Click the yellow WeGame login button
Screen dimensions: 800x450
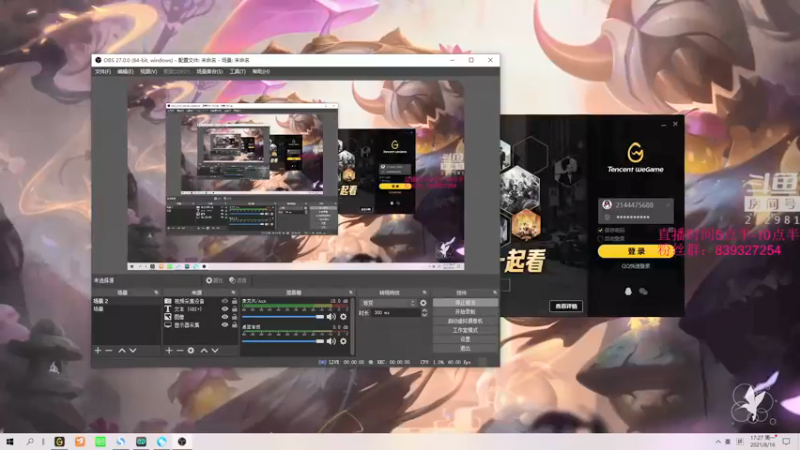click(x=636, y=251)
